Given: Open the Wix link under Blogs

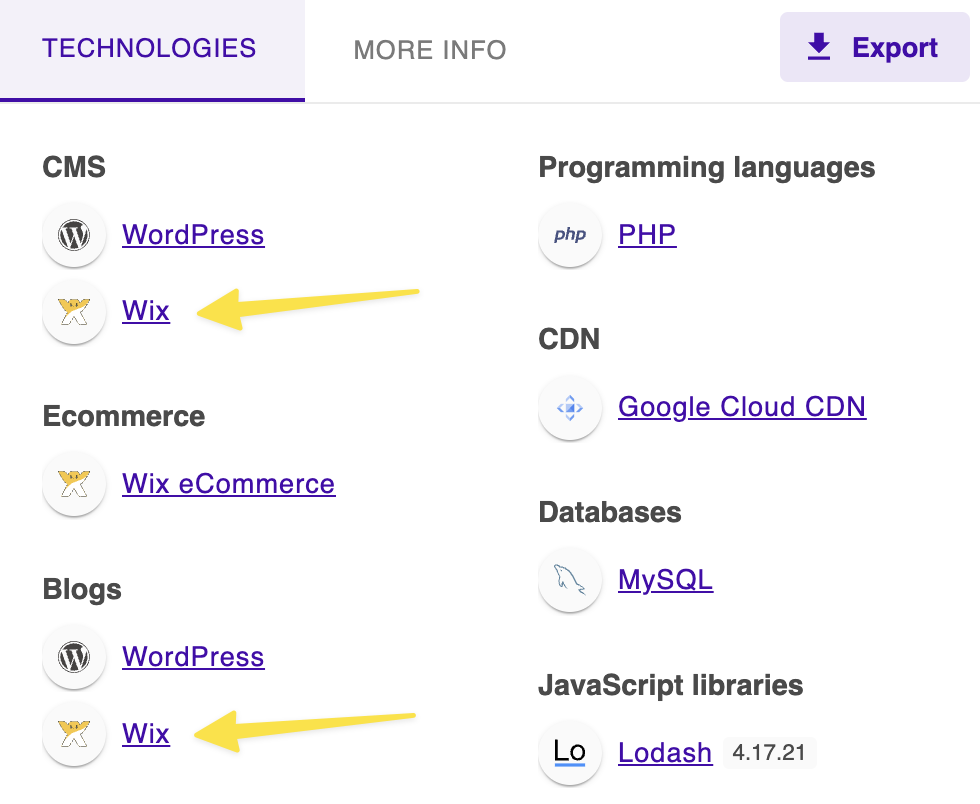Looking at the screenshot, I should point(146,734).
